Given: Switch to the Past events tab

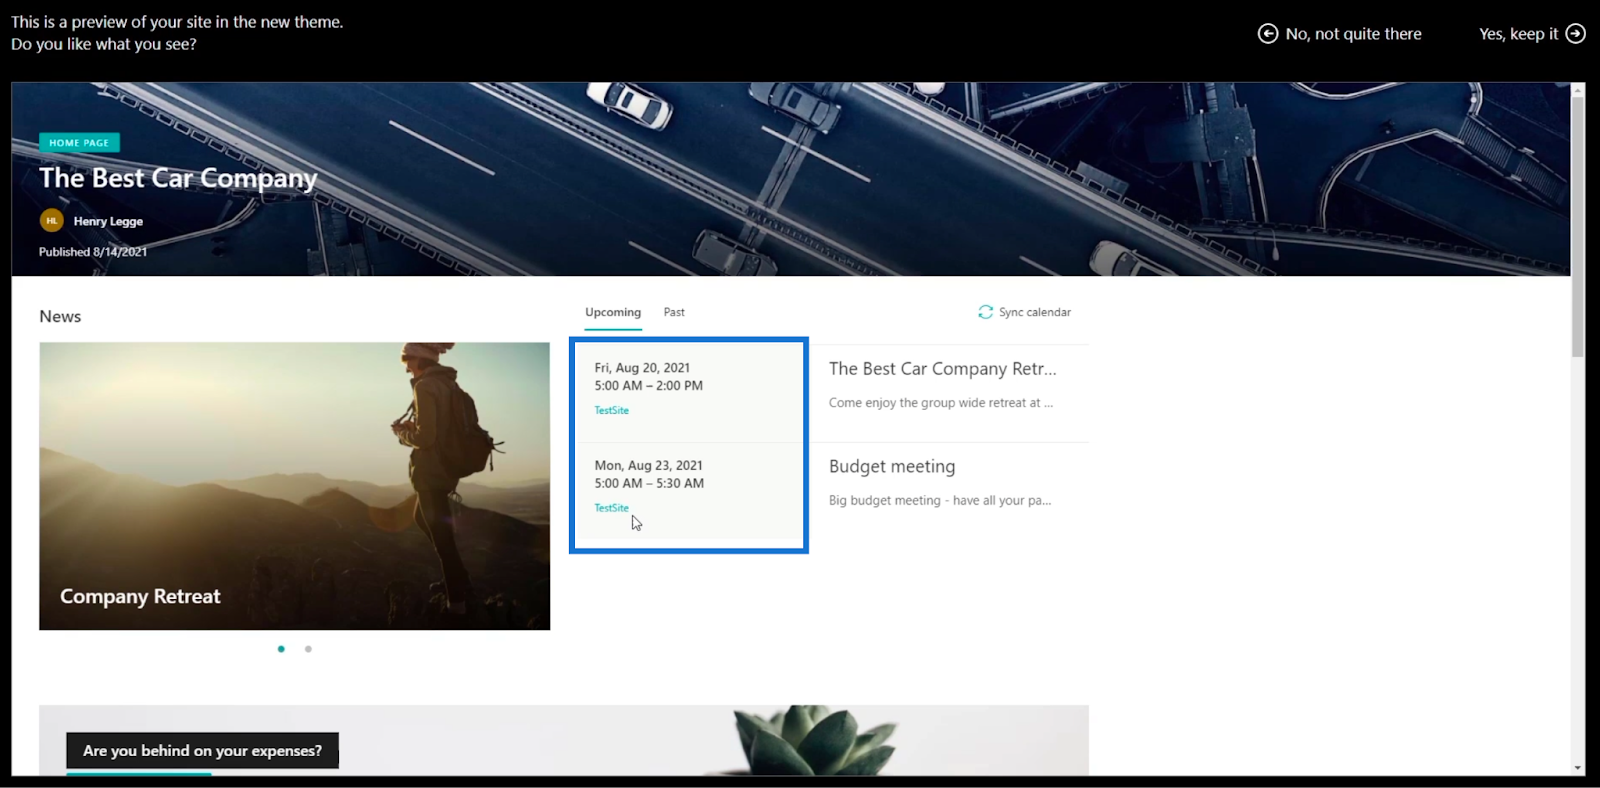Looking at the screenshot, I should pyautogui.click(x=674, y=312).
